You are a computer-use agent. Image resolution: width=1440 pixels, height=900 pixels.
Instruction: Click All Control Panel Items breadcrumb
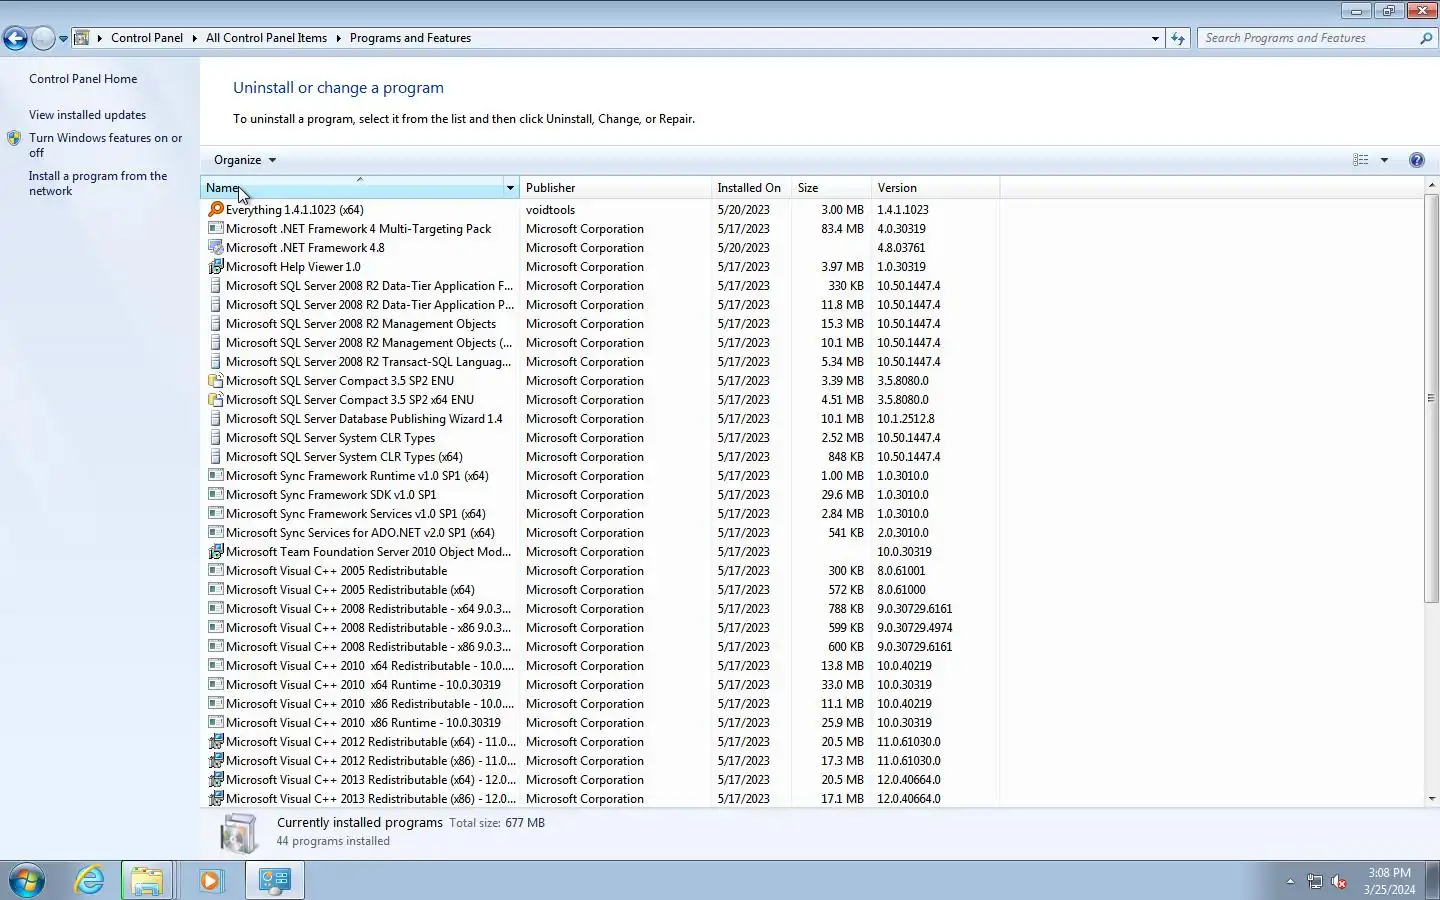[x=266, y=38]
